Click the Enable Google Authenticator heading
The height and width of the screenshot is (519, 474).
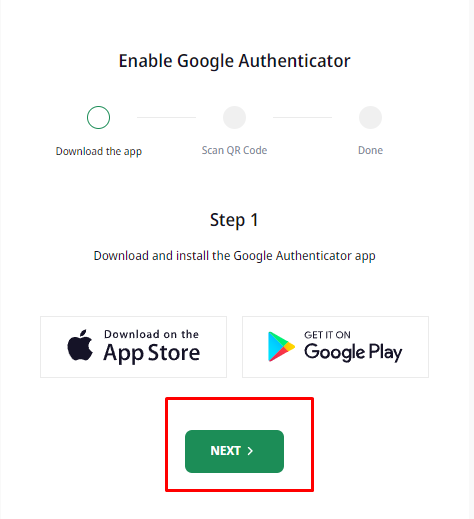pos(234,61)
